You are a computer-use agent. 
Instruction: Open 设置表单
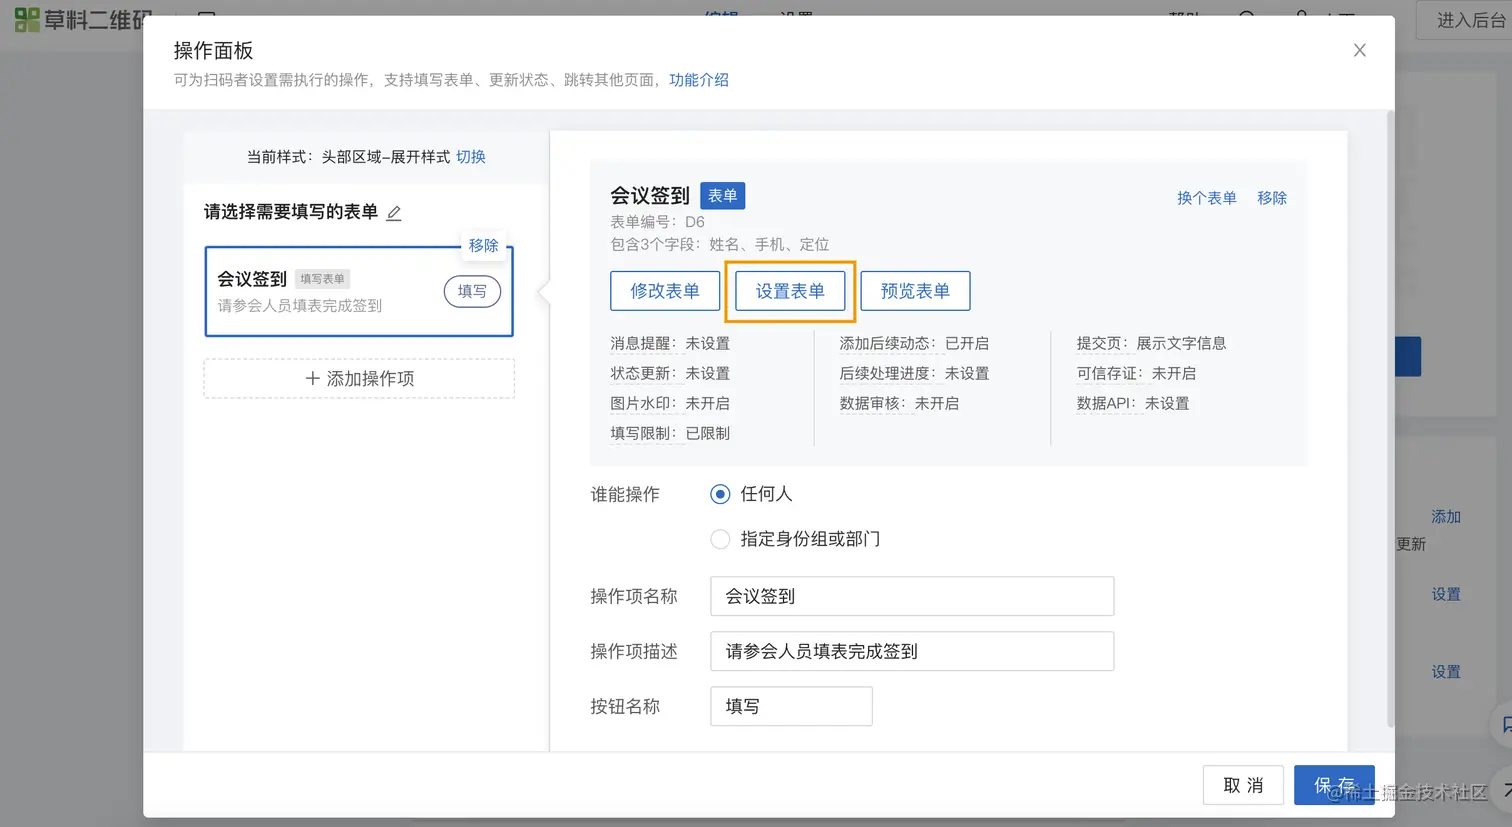[790, 291]
